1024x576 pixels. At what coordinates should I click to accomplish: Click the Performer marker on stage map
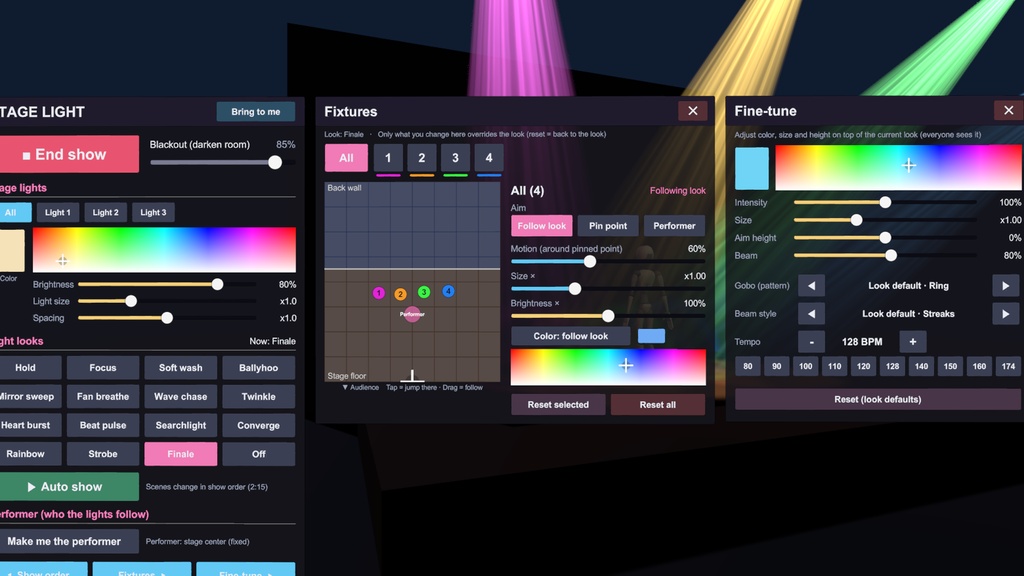coord(412,314)
